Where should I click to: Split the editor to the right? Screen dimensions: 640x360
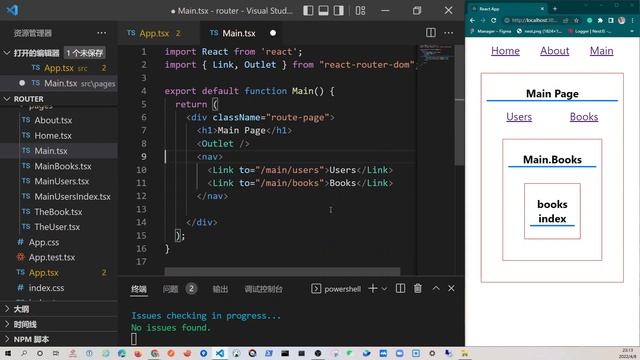pyautogui.click(x=431, y=33)
